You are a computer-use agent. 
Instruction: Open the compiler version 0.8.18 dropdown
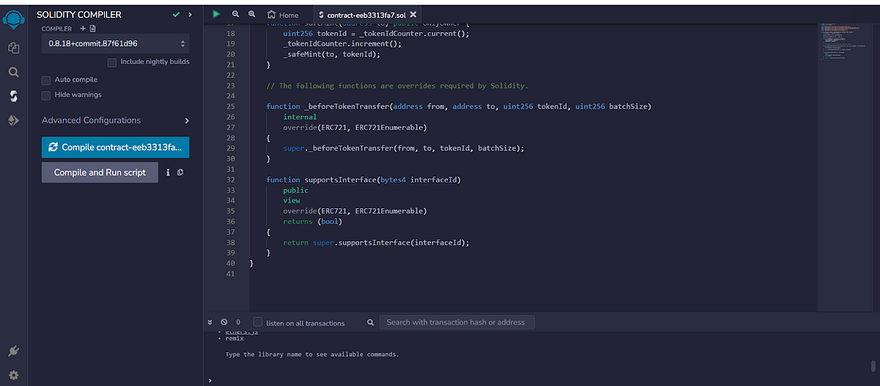[116, 43]
